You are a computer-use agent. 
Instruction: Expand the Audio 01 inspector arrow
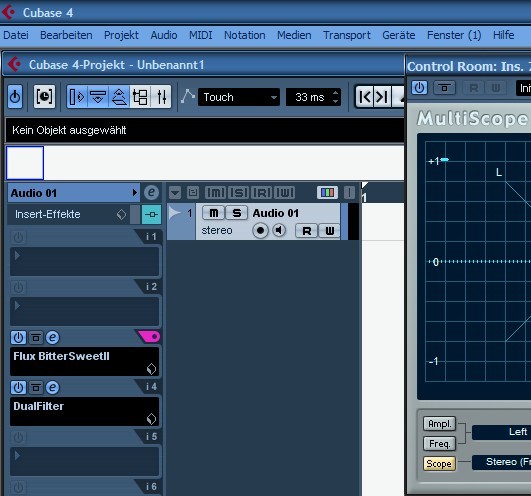pos(135,192)
